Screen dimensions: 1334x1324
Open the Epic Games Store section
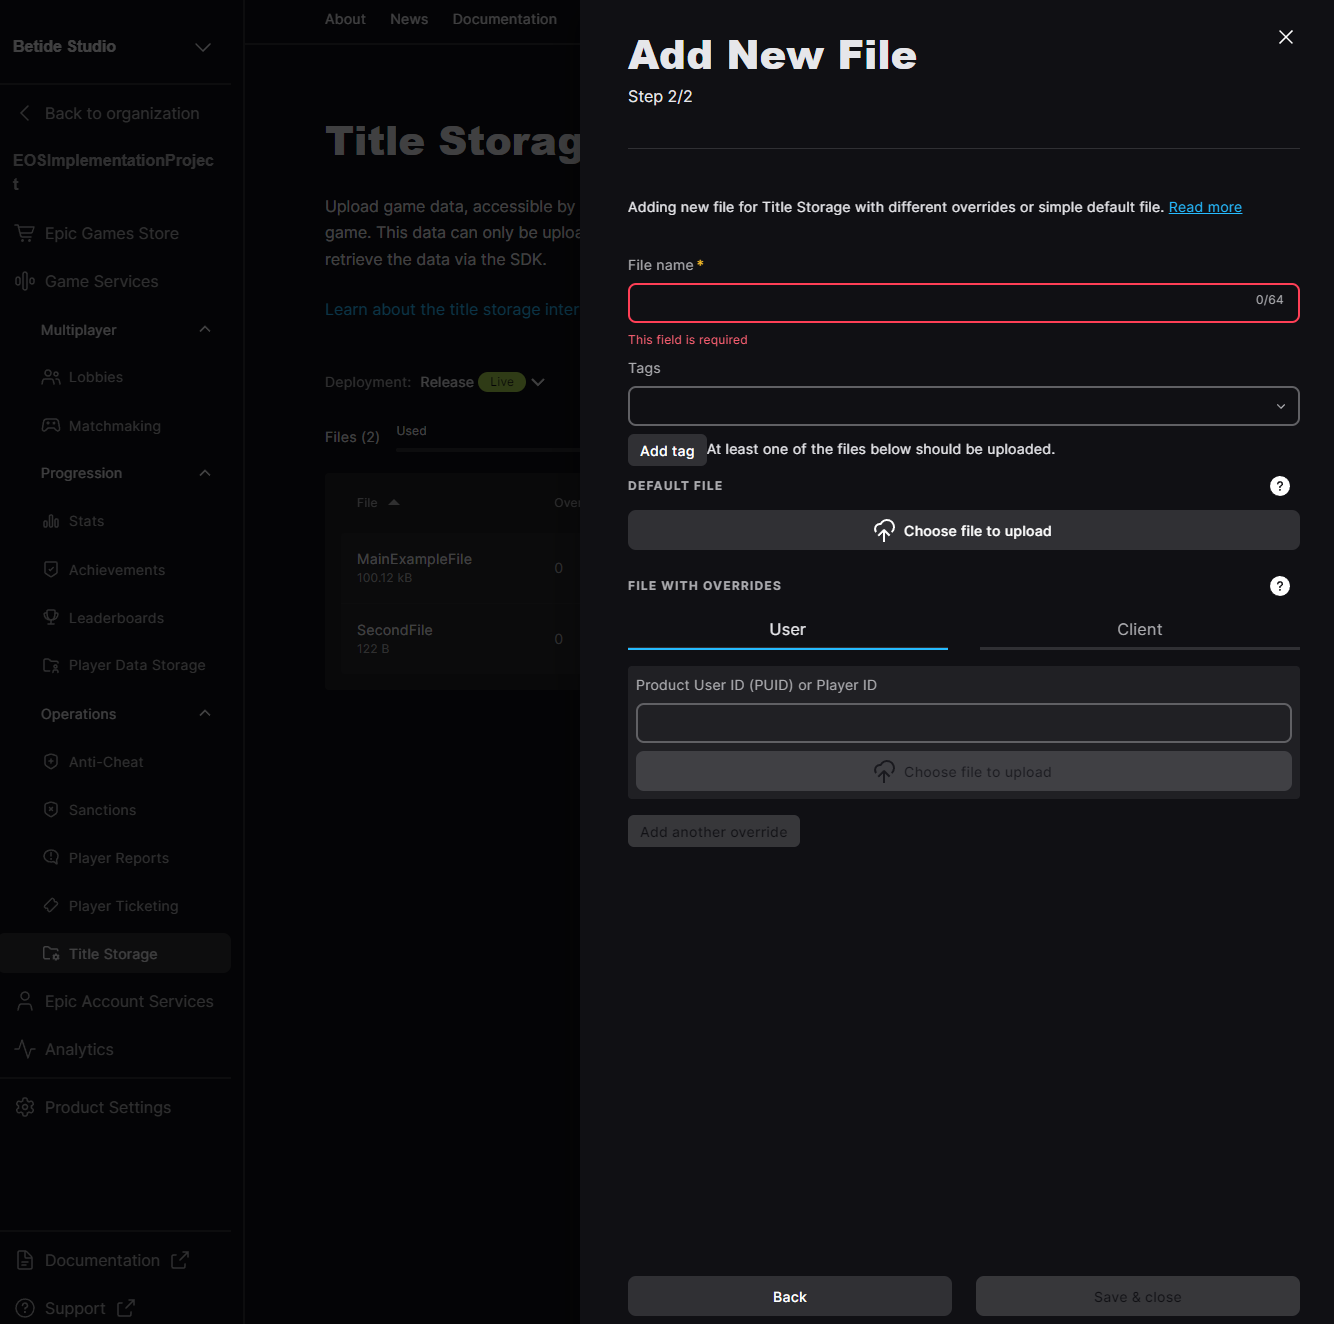(110, 232)
